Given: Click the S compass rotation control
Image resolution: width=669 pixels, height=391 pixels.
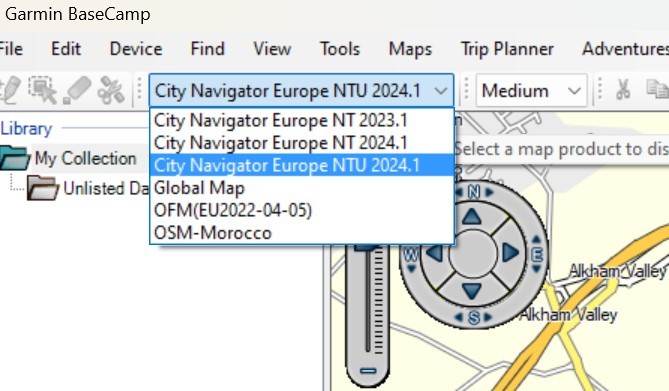Looking at the screenshot, I should pyautogui.click(x=474, y=317).
